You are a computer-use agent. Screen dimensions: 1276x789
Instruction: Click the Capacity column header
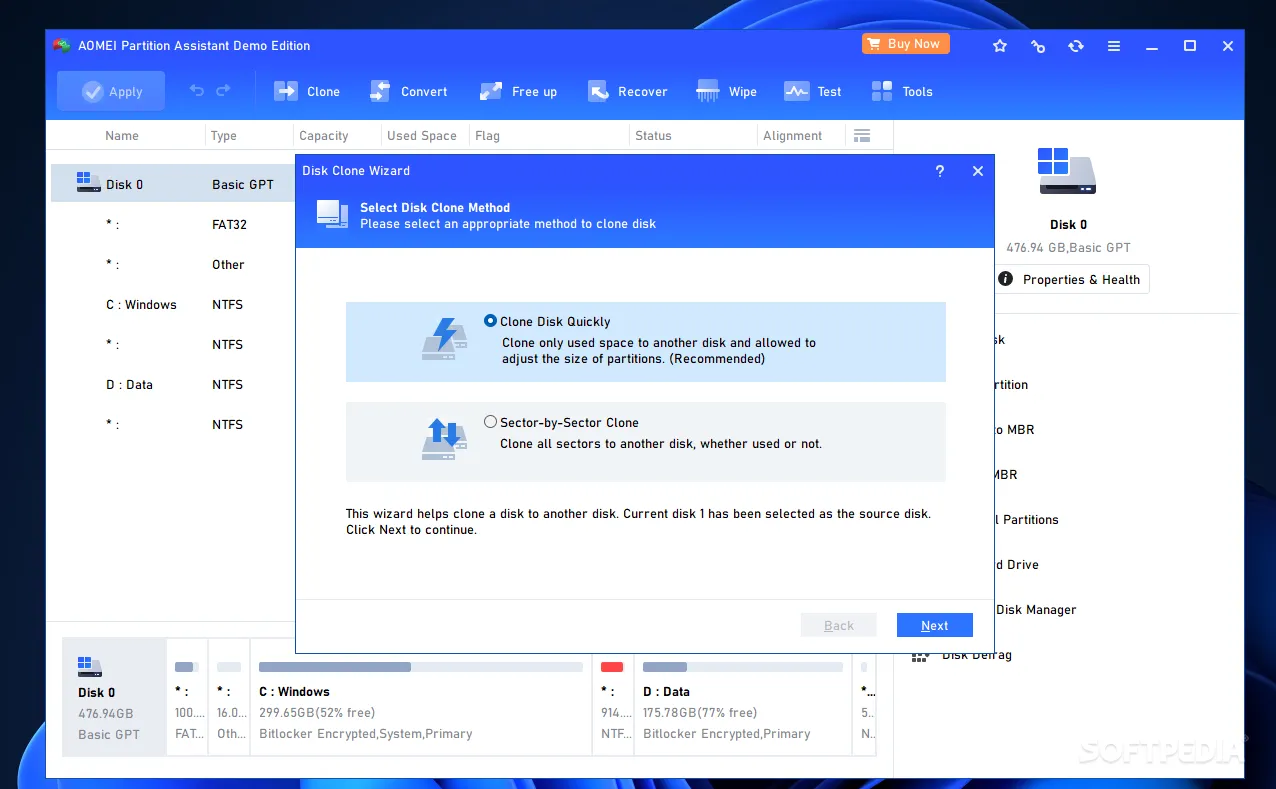click(324, 136)
